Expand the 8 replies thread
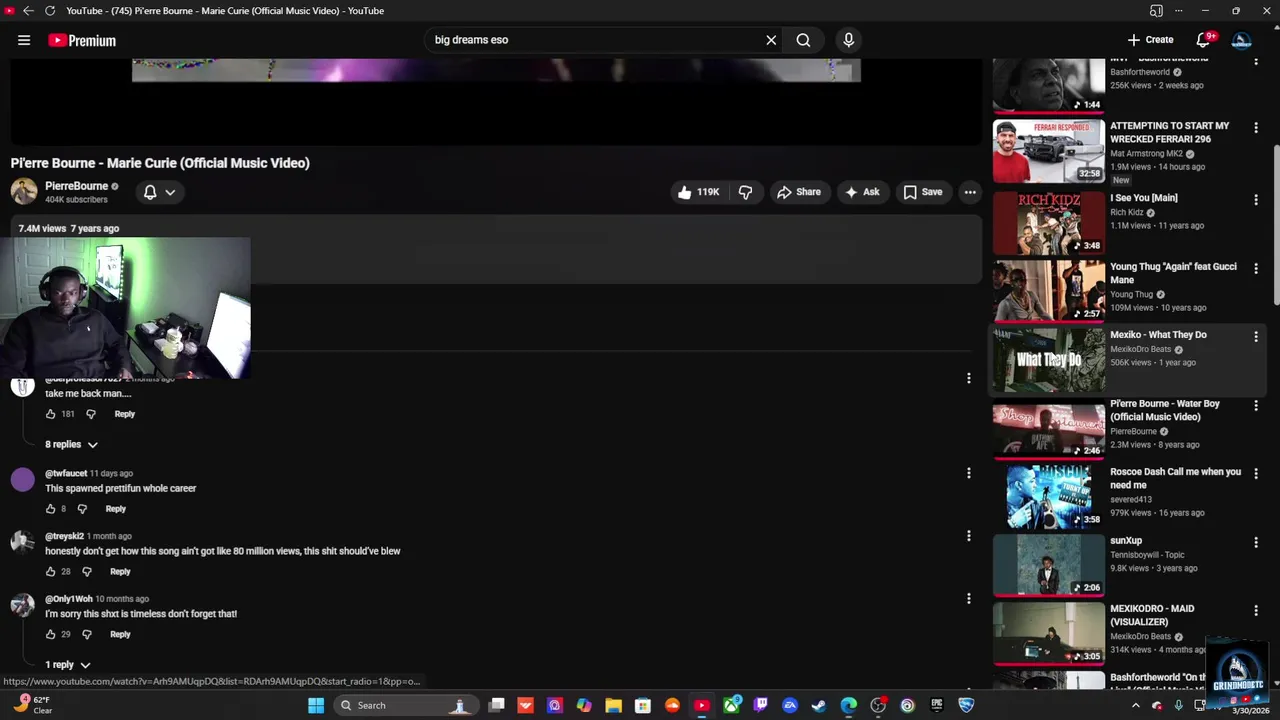Viewport: 1280px width, 720px height. (x=71, y=444)
